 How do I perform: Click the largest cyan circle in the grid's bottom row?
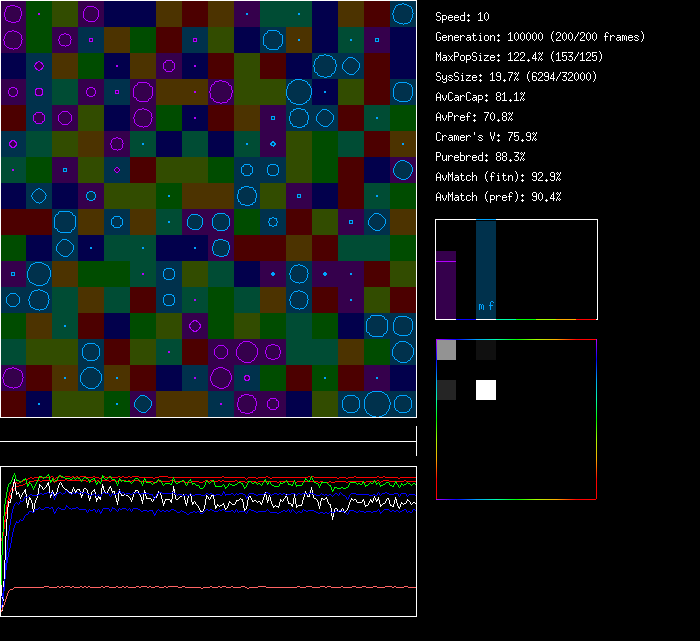(x=377, y=404)
